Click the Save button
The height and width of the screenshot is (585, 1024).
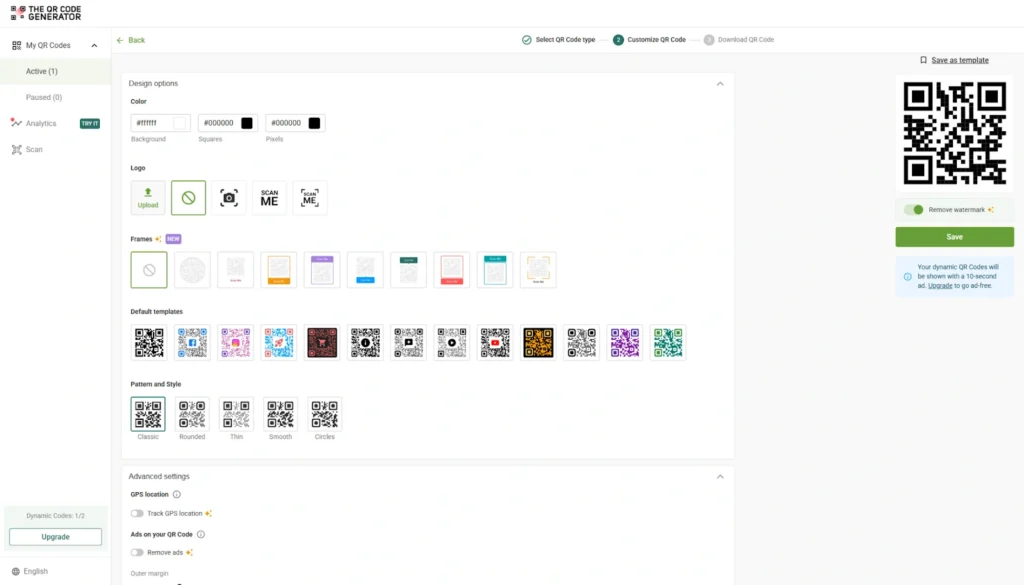[x=954, y=236]
